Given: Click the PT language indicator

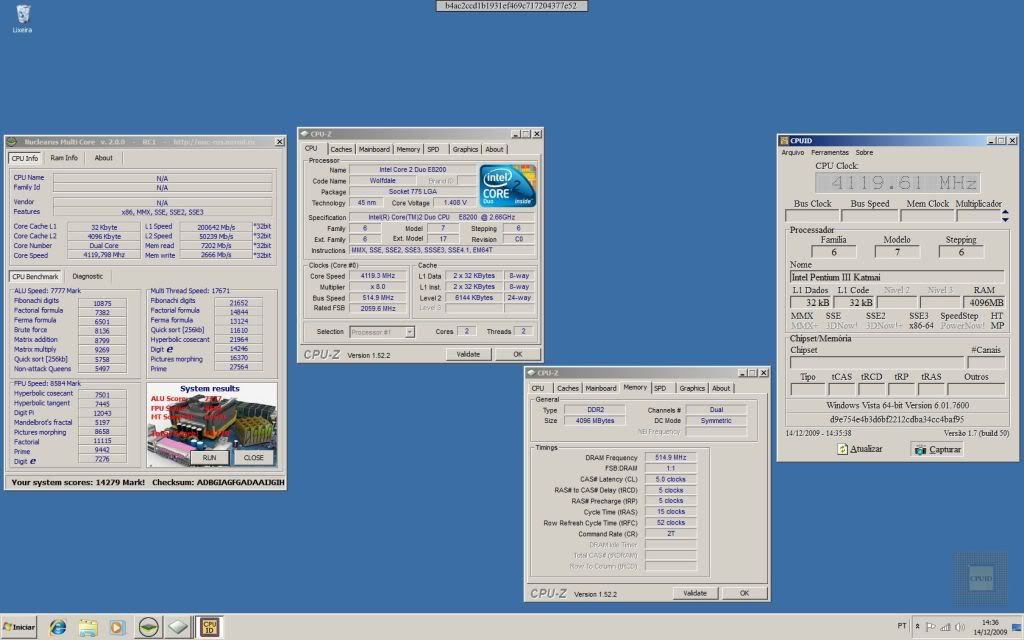Looking at the screenshot, I should tap(902, 626).
